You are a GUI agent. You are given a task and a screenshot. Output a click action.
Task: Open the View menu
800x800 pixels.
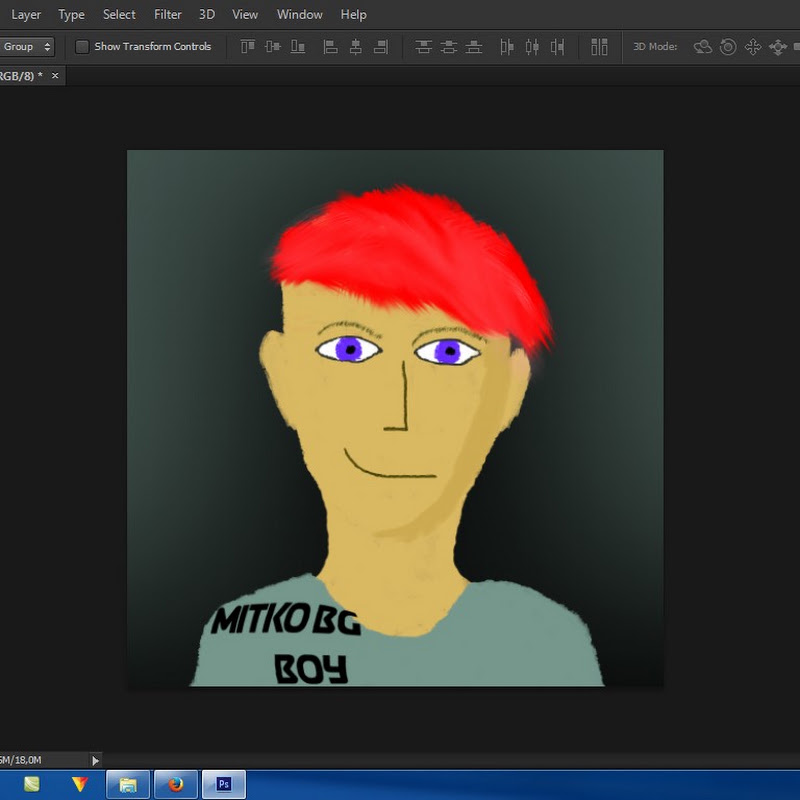(245, 14)
